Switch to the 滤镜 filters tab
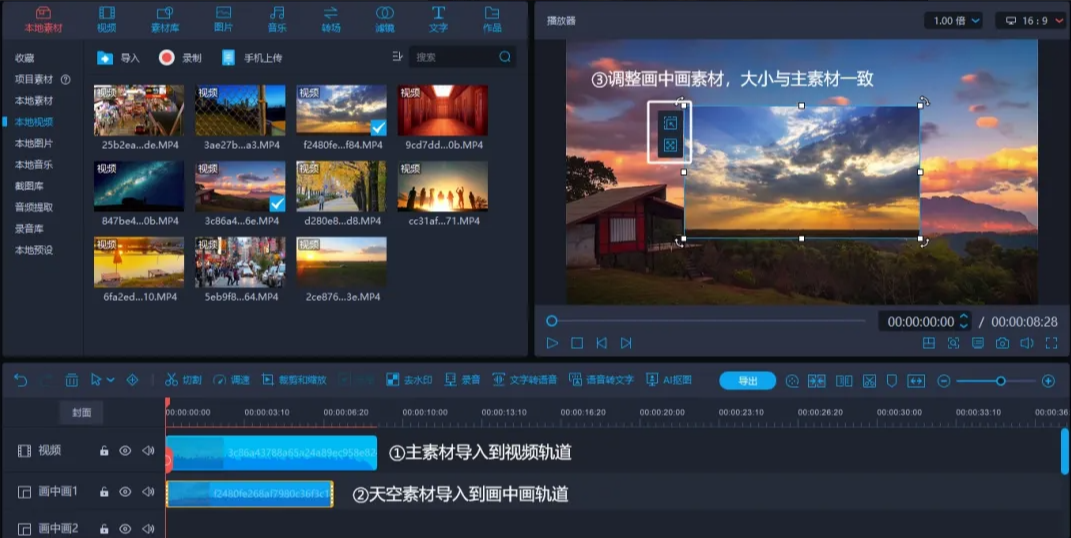Viewport: 1071px width, 538px height. click(385, 19)
